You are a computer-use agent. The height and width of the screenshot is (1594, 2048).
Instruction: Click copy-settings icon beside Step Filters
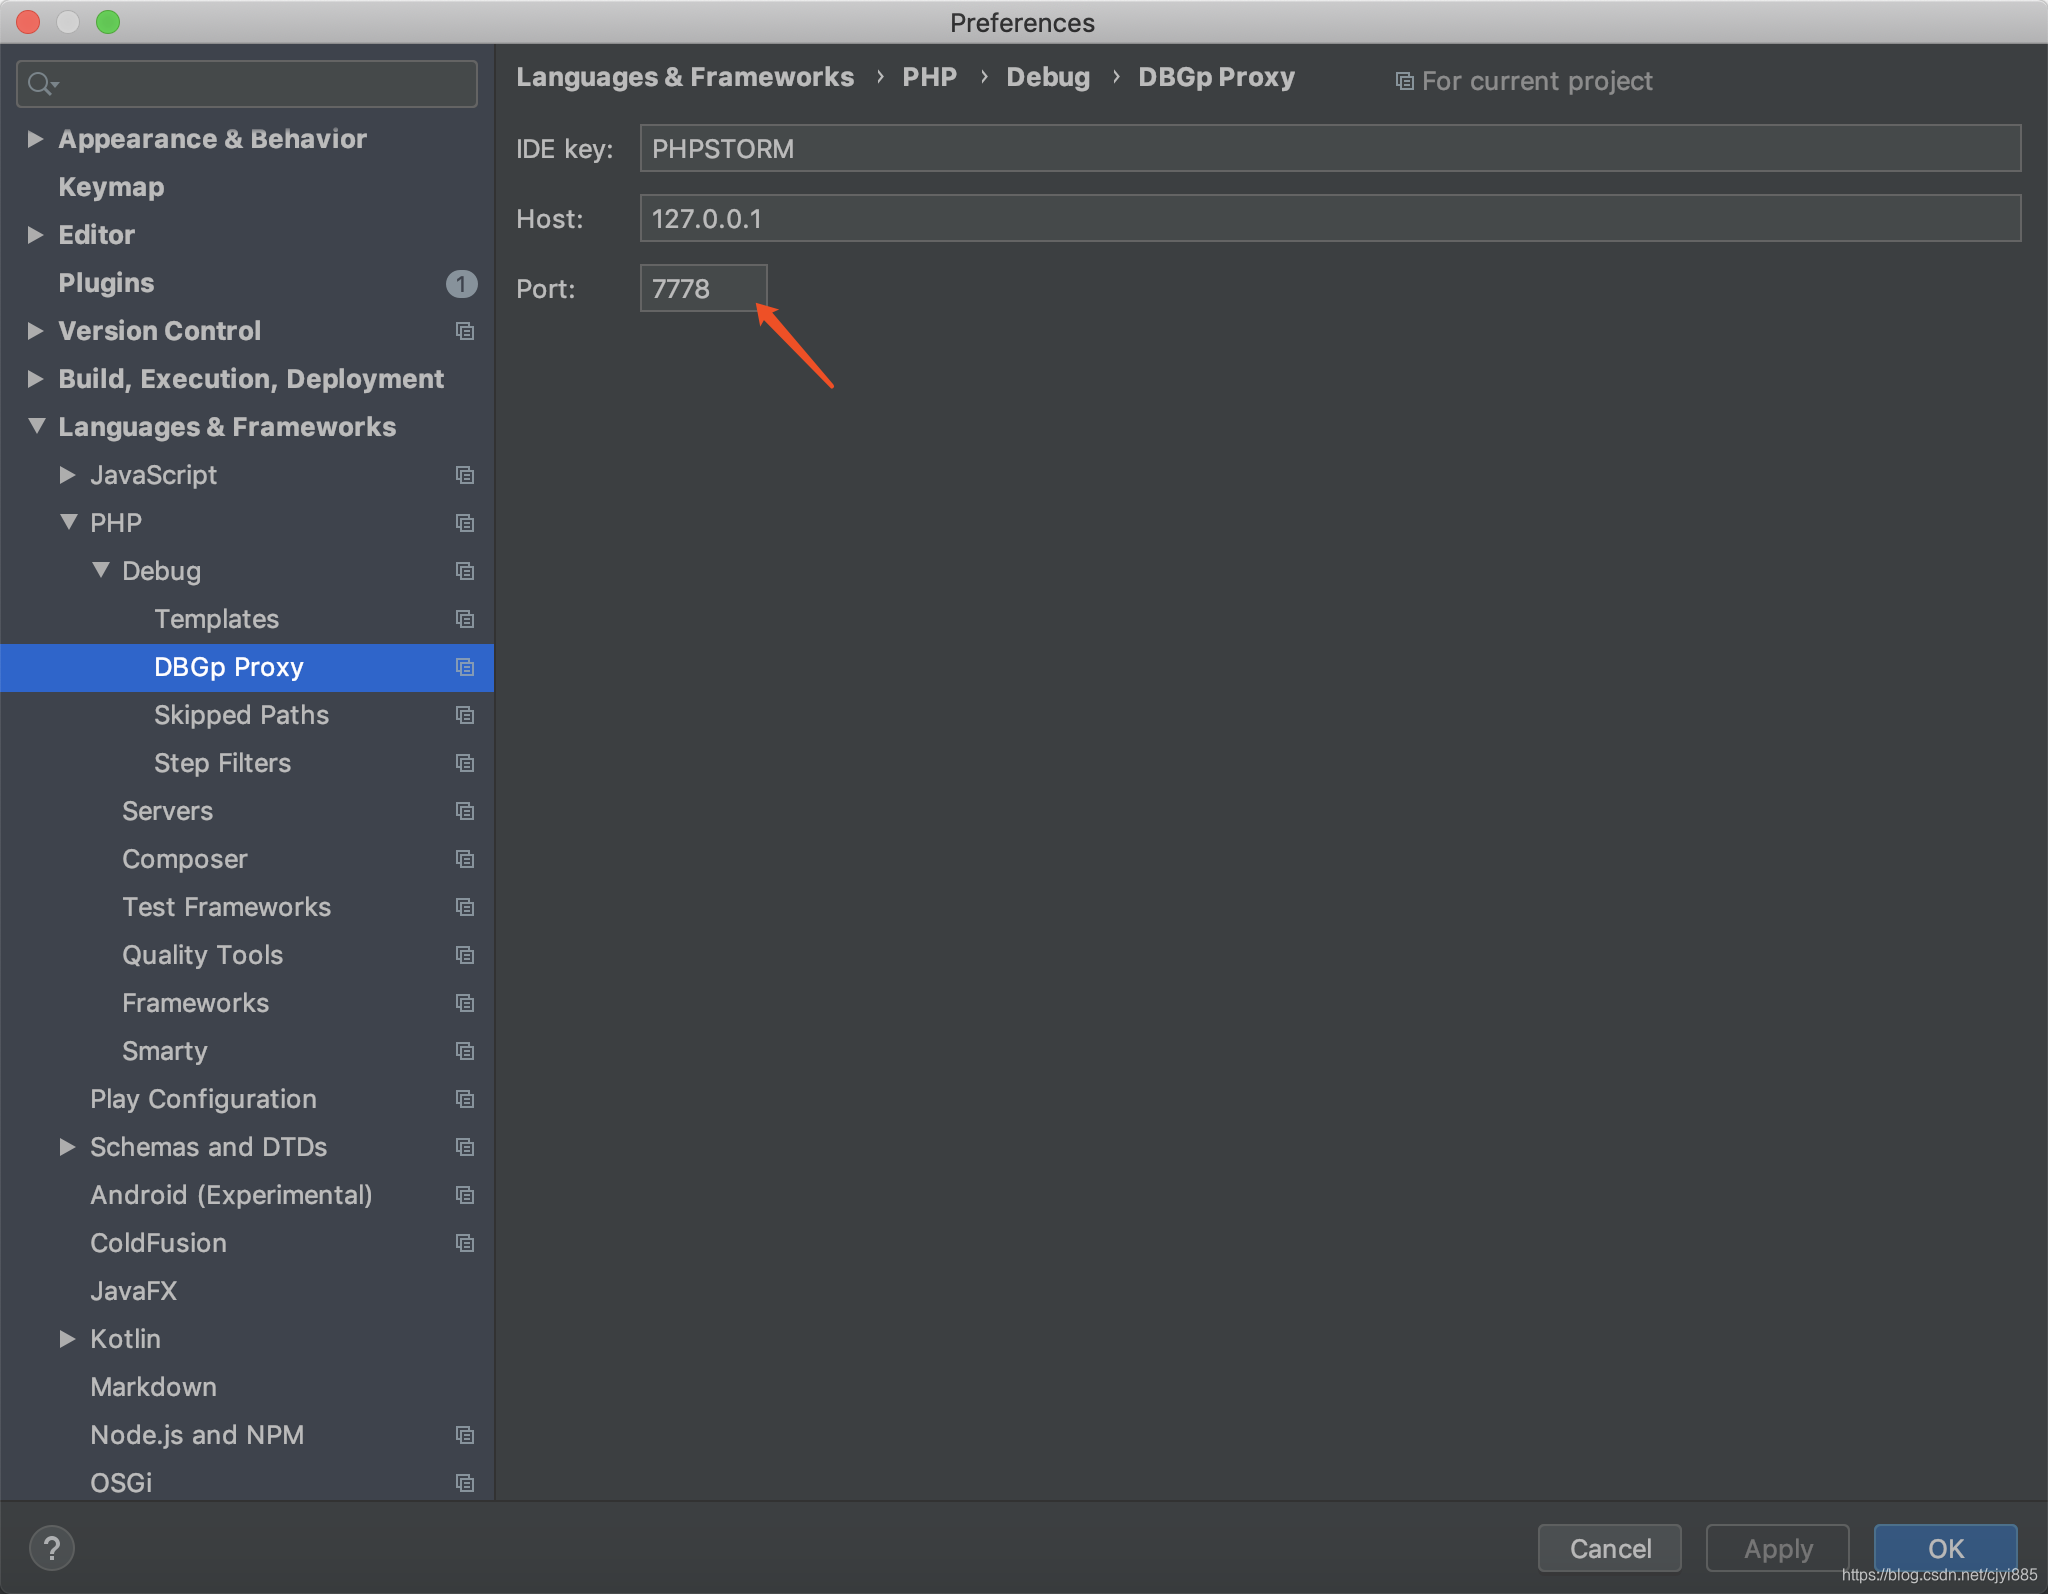point(464,763)
